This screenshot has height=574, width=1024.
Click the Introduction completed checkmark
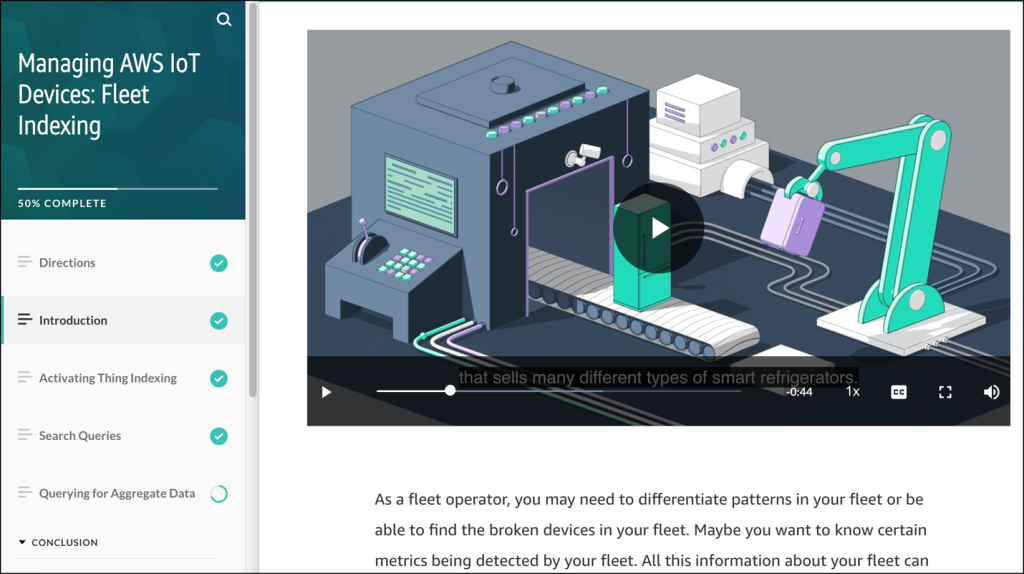point(219,321)
